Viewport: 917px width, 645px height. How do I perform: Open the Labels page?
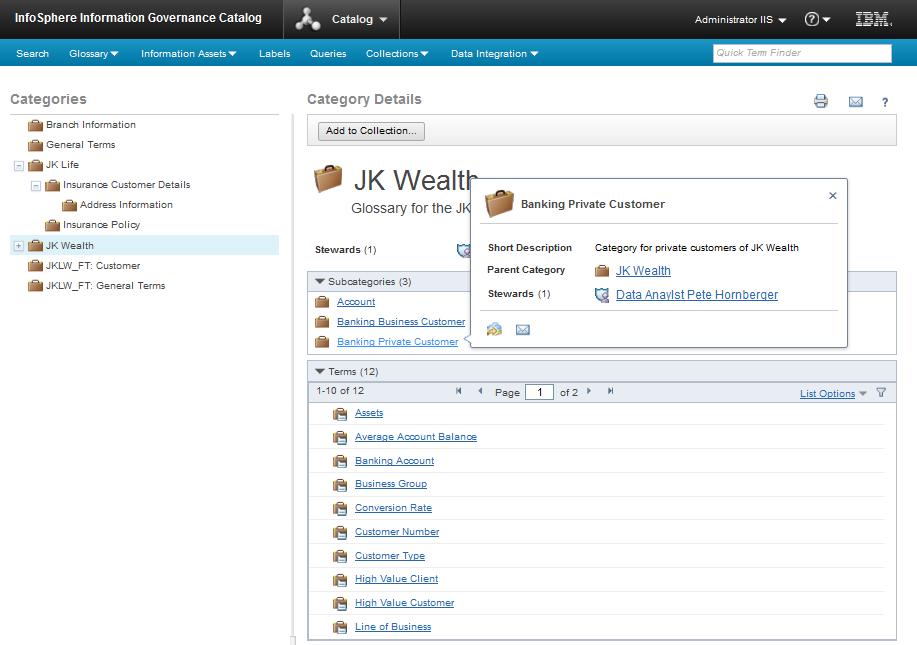point(274,53)
